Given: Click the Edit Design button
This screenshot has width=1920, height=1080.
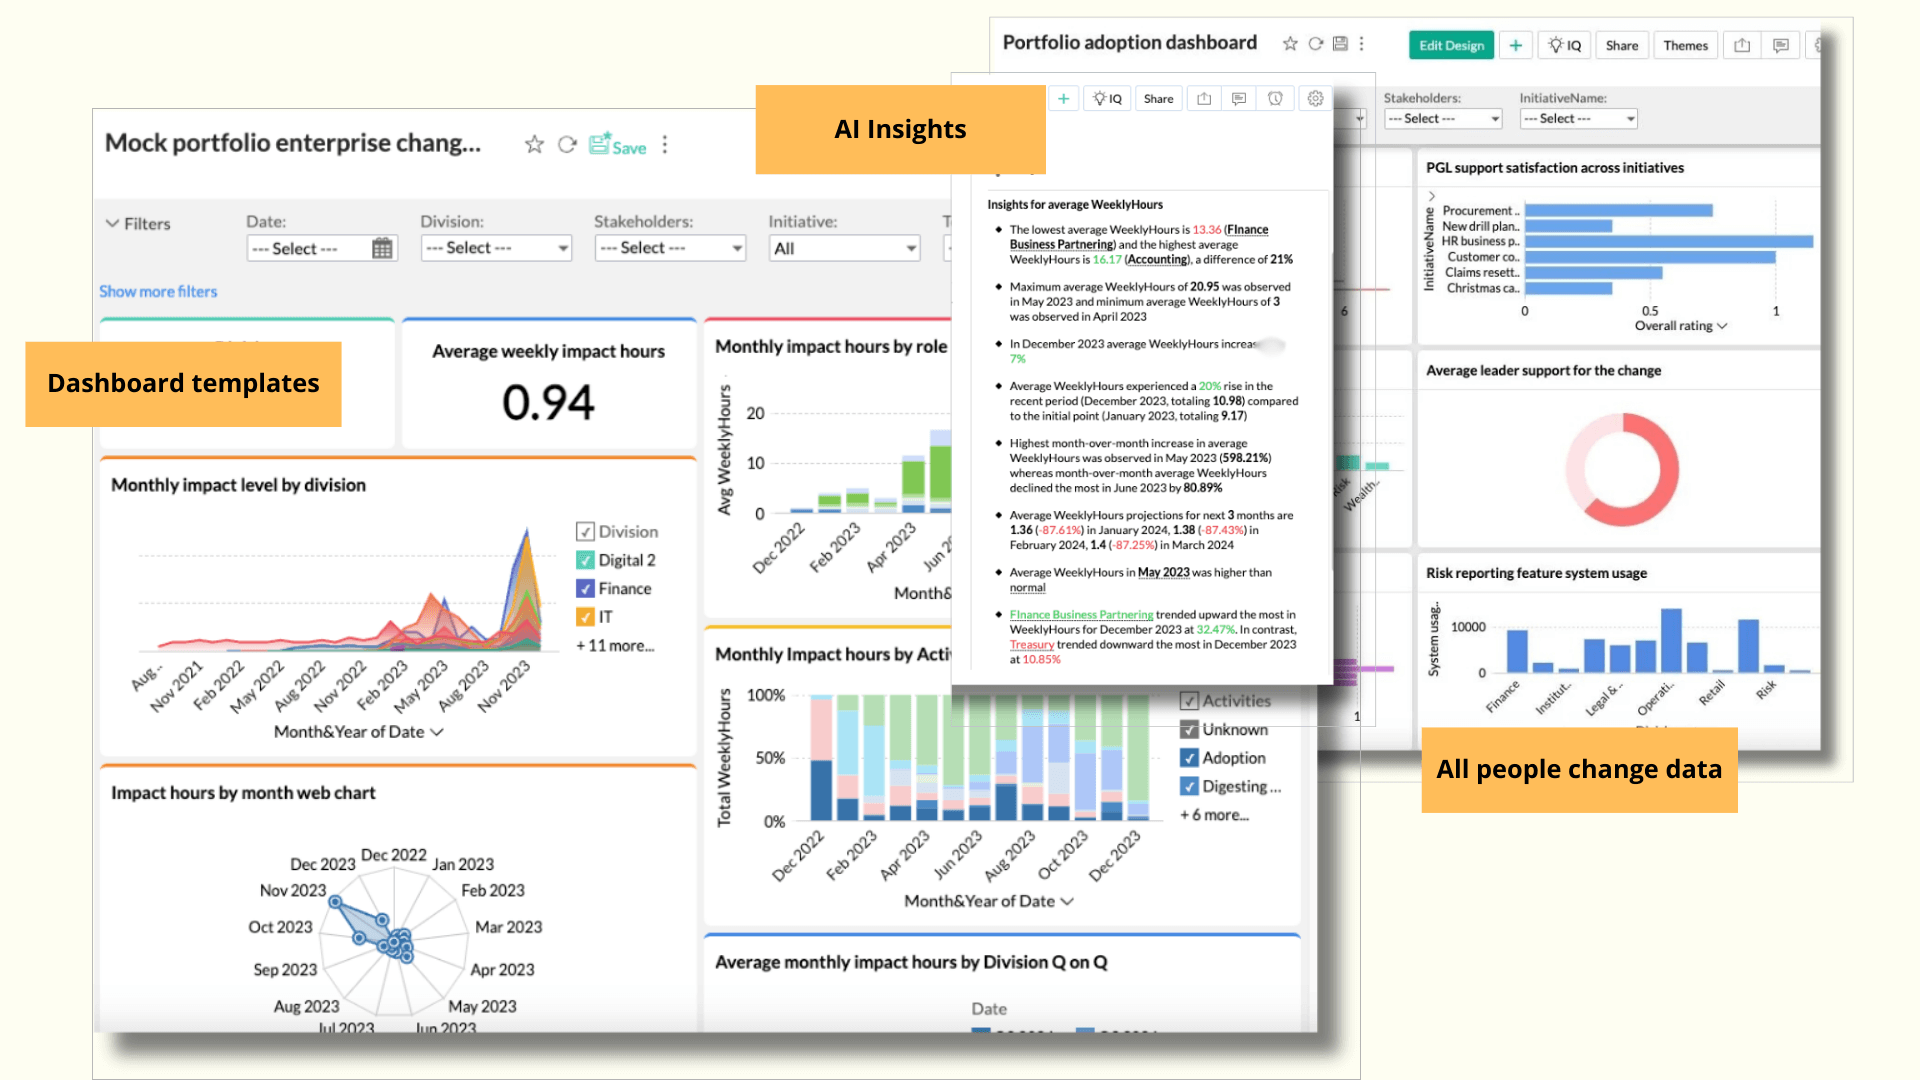Looking at the screenshot, I should pyautogui.click(x=1451, y=45).
